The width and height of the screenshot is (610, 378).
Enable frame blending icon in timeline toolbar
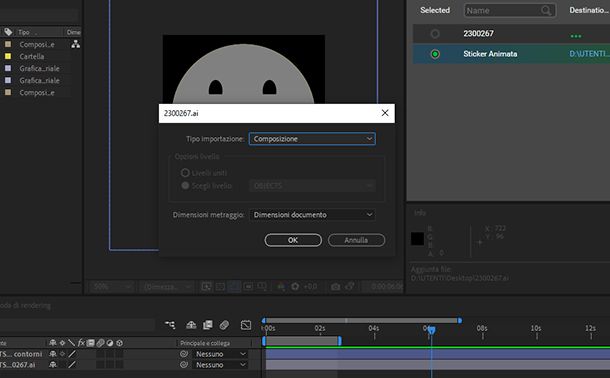(208, 325)
